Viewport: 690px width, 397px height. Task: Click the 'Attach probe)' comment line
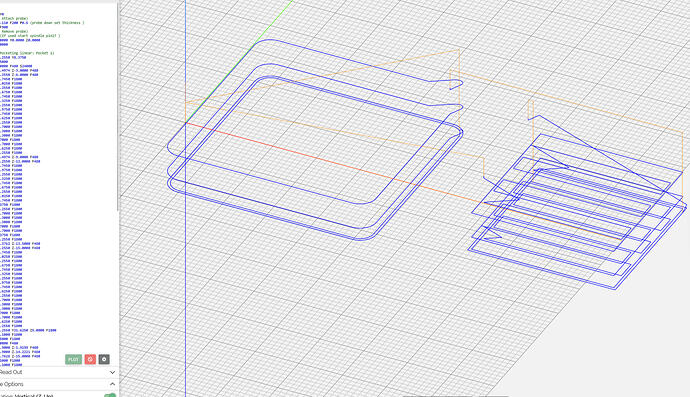[x=14, y=18]
